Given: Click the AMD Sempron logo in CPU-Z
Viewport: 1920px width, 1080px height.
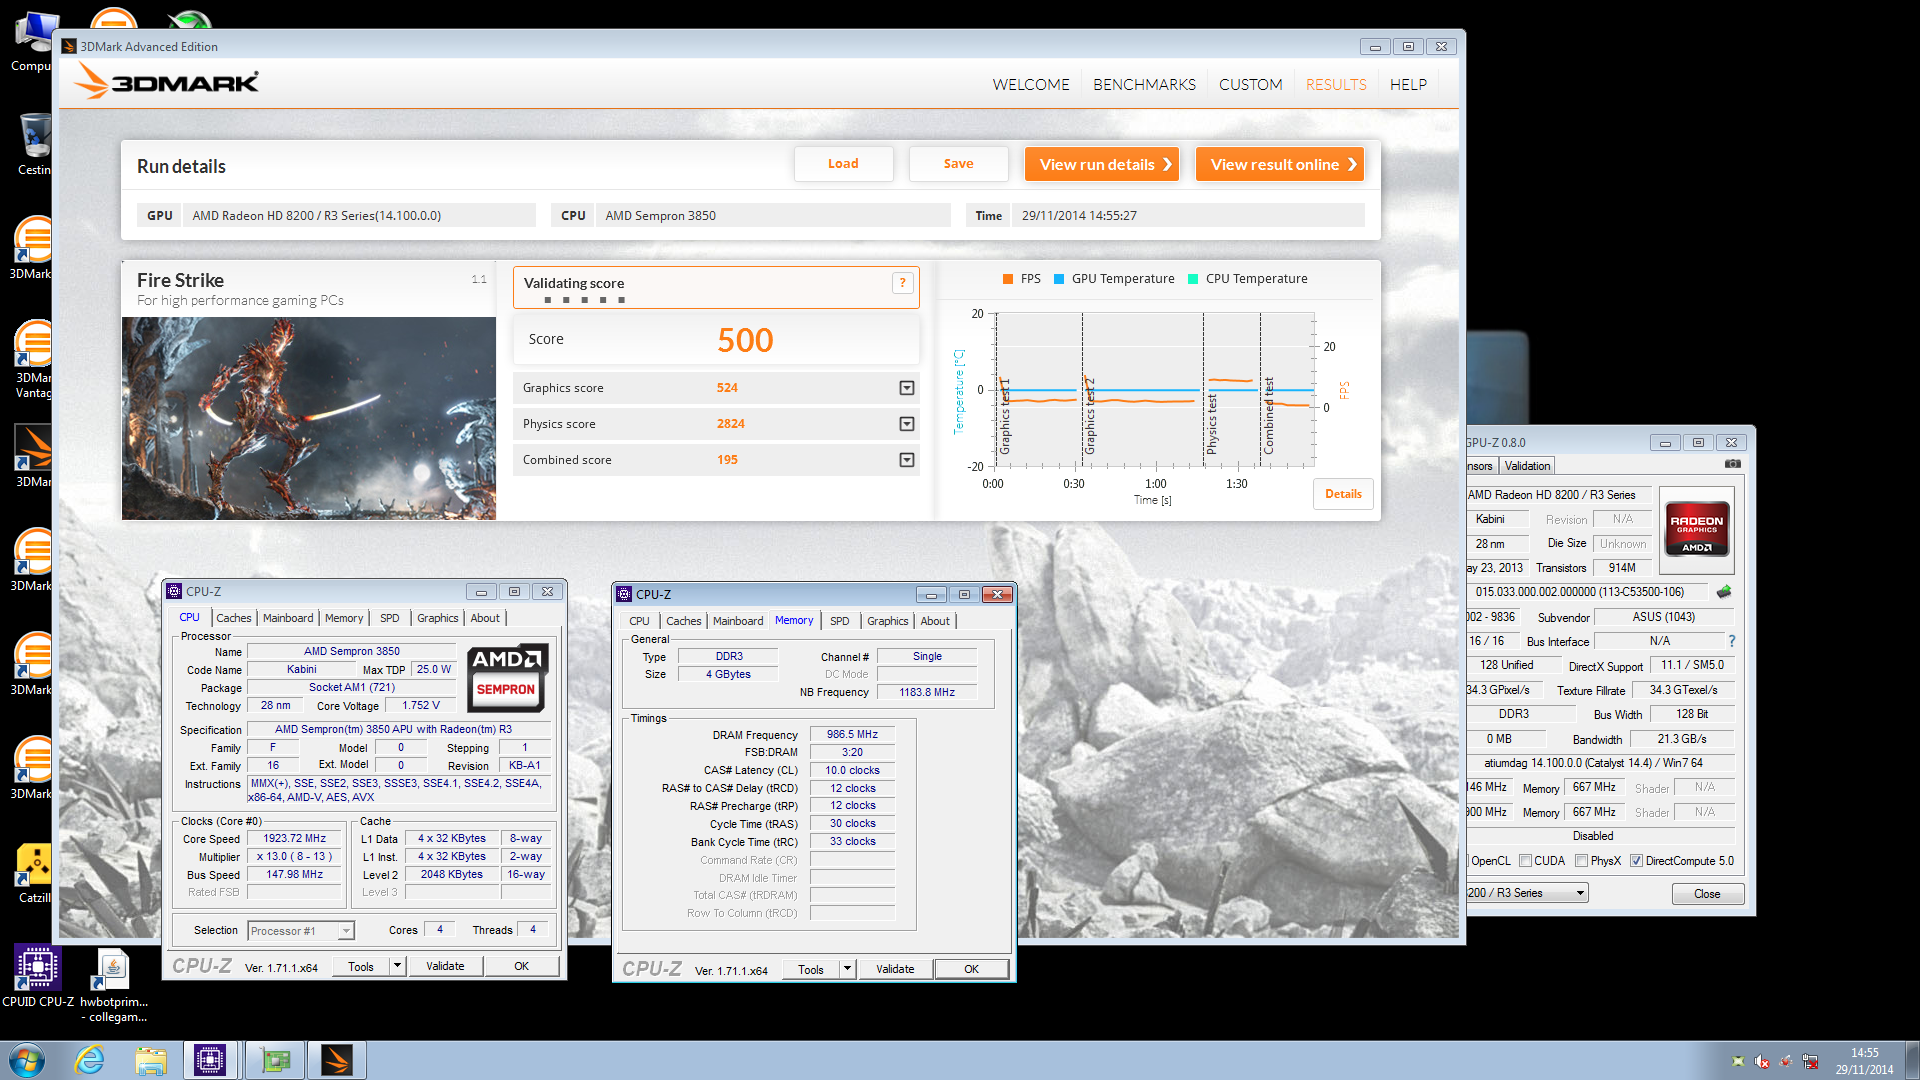Looking at the screenshot, I should pos(507,677).
